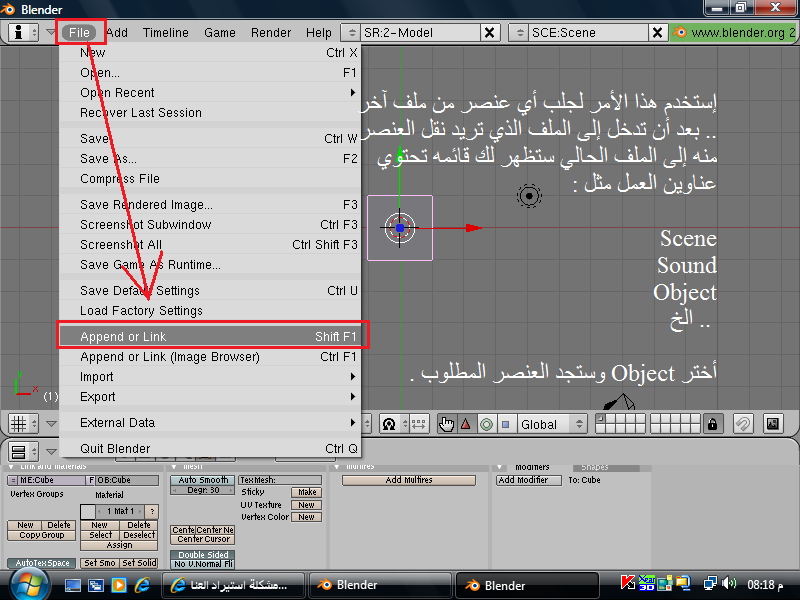Choose Quit Blender
800x600 pixels.
211,448
